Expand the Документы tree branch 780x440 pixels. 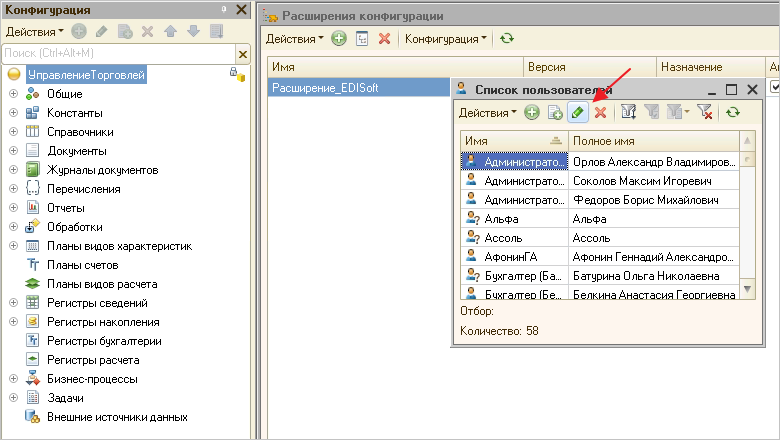pyautogui.click(x=14, y=150)
